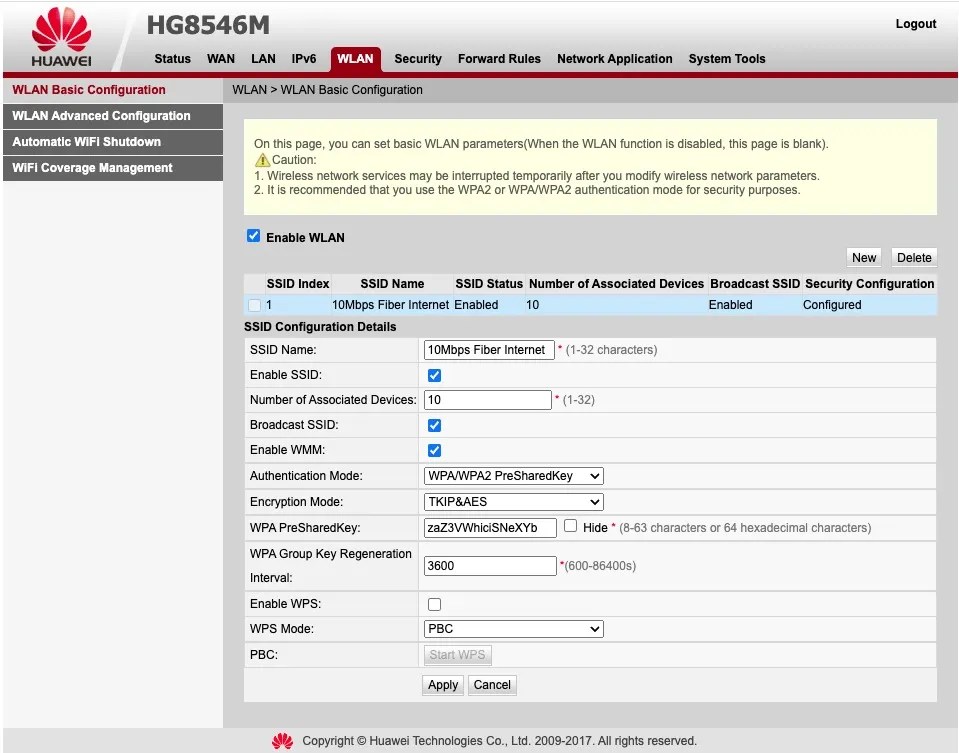Open the WPS Mode dropdown
The width and height of the screenshot is (959, 753).
point(513,629)
